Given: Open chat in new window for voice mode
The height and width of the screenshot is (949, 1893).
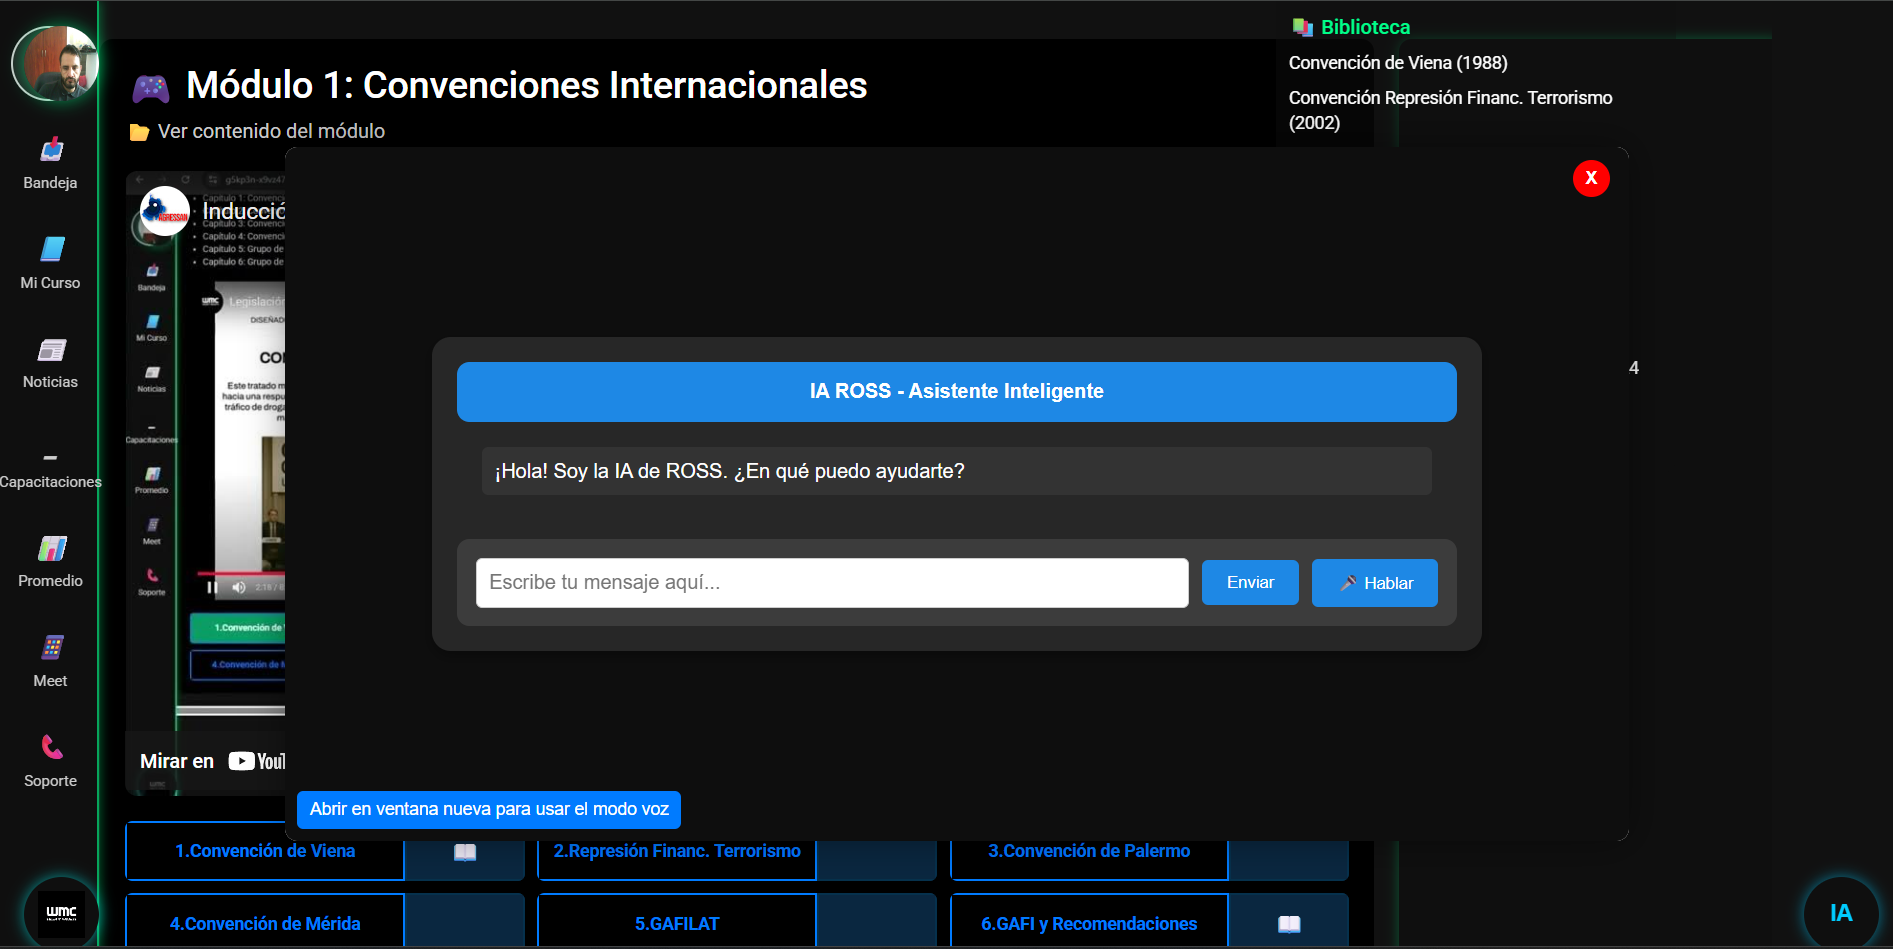Looking at the screenshot, I should point(488,809).
